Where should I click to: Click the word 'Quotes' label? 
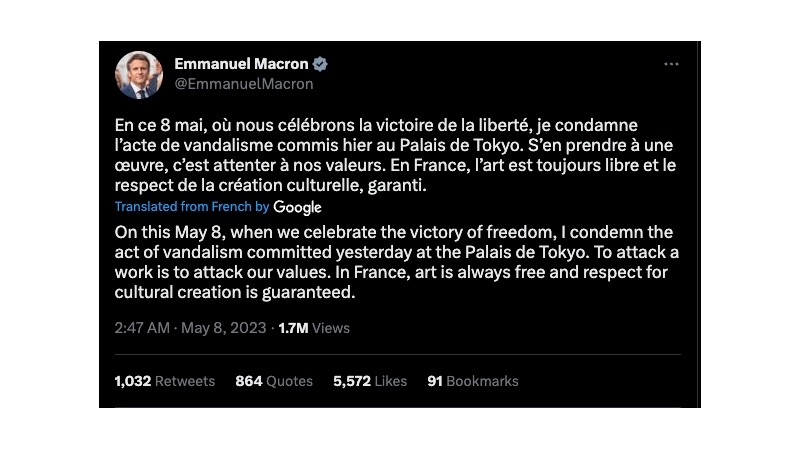(290, 381)
